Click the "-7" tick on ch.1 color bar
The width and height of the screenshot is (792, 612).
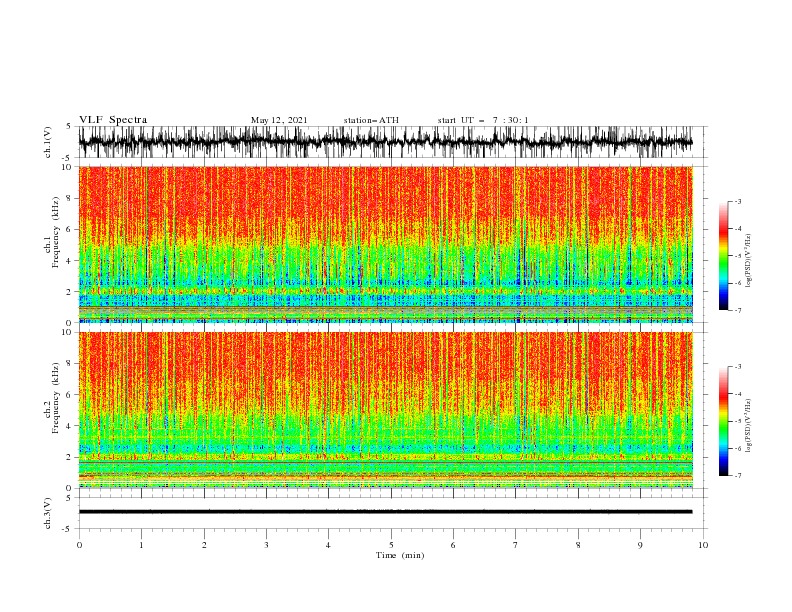pos(737,310)
